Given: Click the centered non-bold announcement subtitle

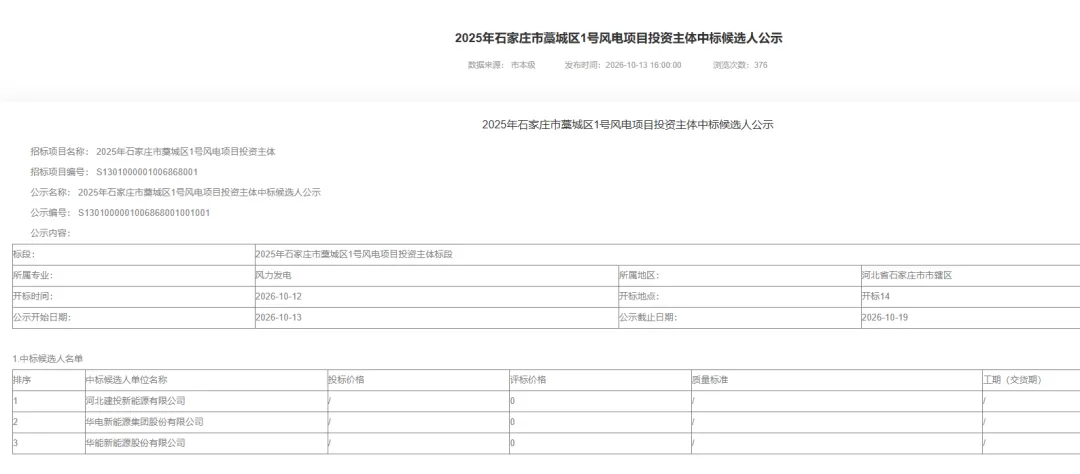Looking at the screenshot, I should point(627,125).
